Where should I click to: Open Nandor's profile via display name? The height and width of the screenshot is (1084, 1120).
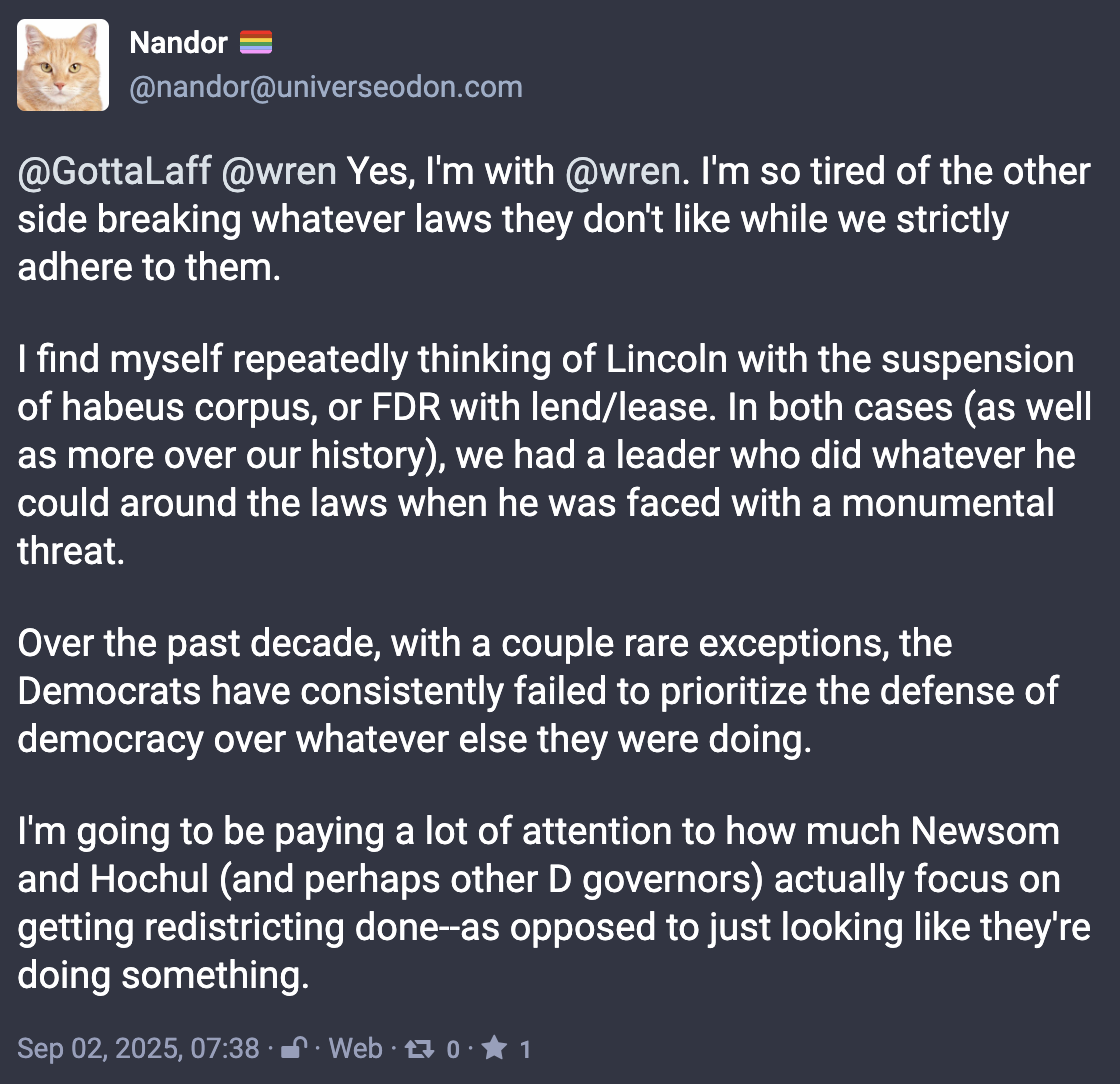pos(179,43)
